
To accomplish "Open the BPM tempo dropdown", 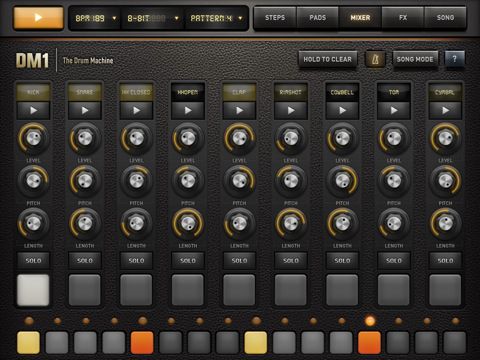I will [95, 18].
